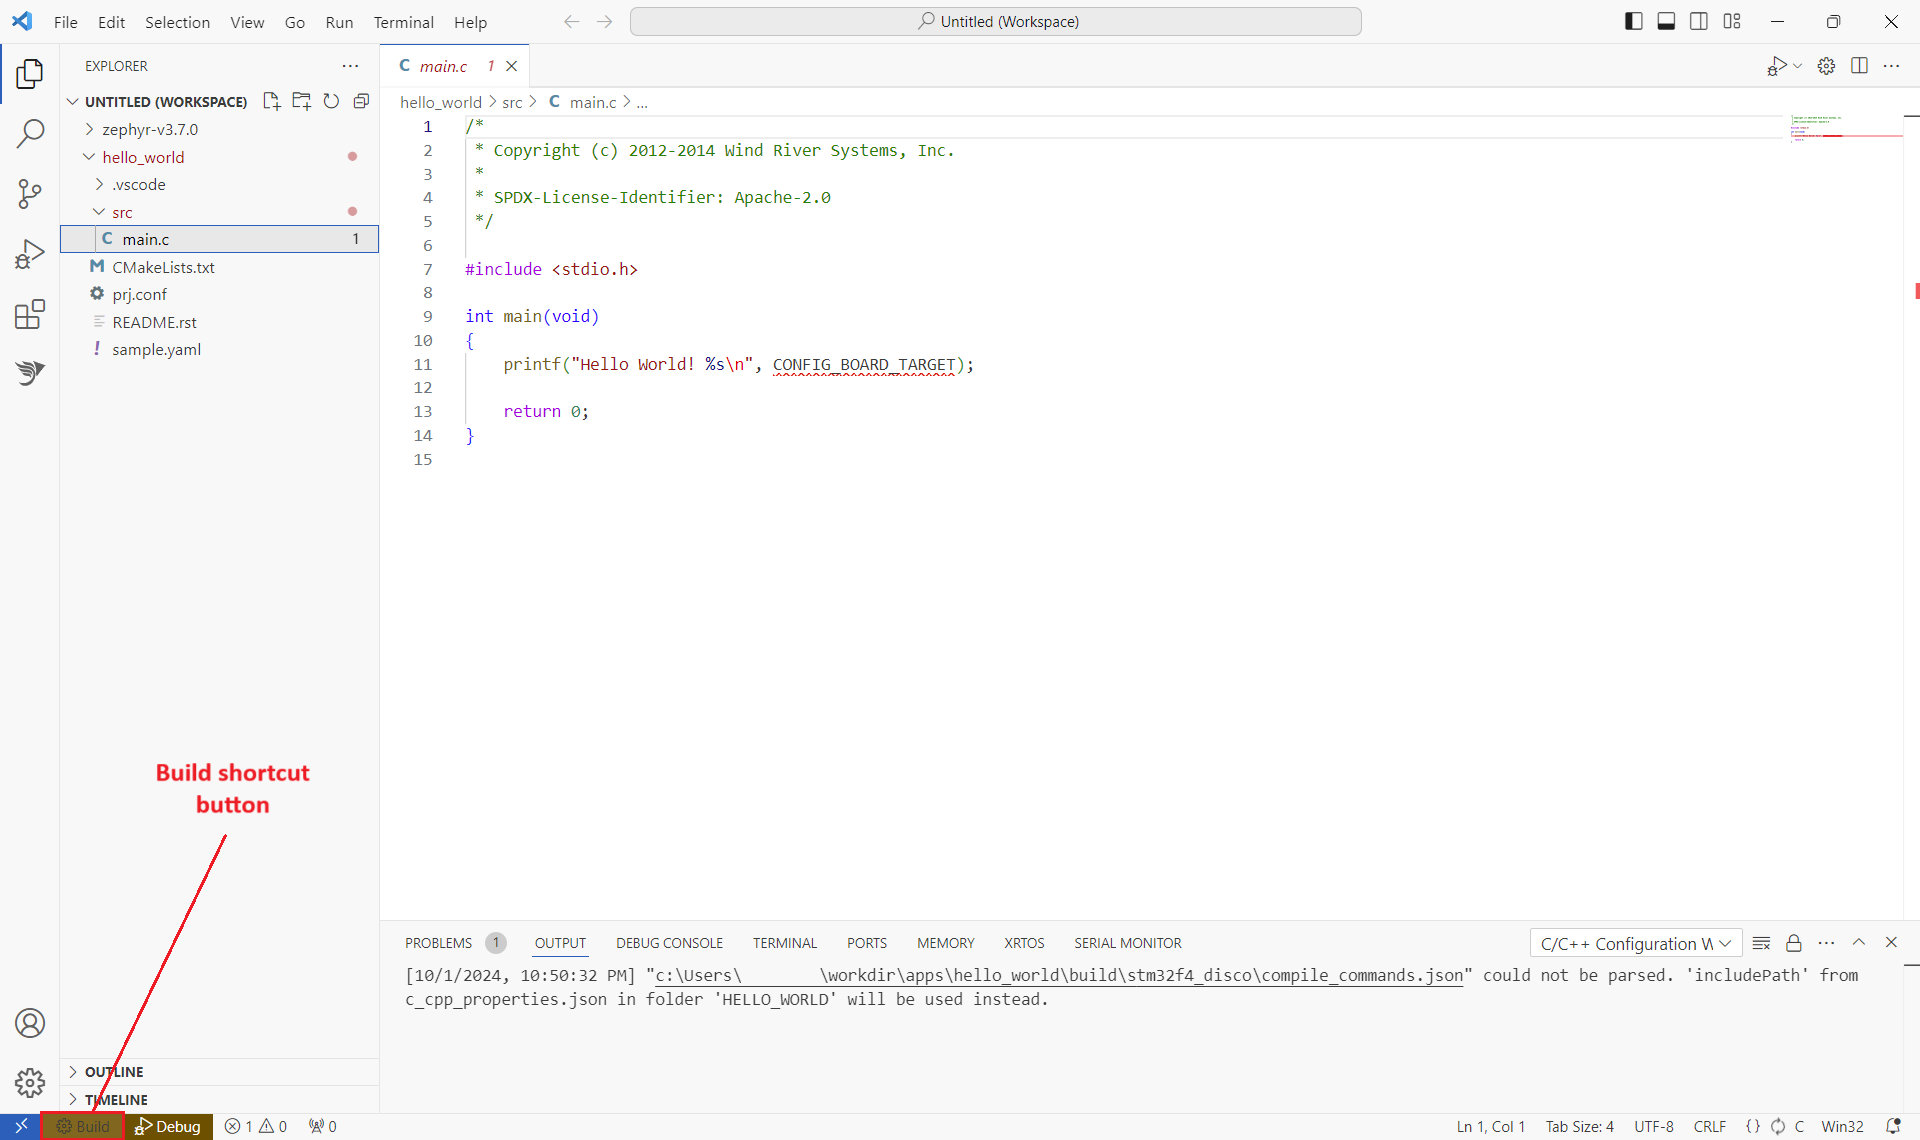Click the Search icon in activity bar

coord(30,133)
